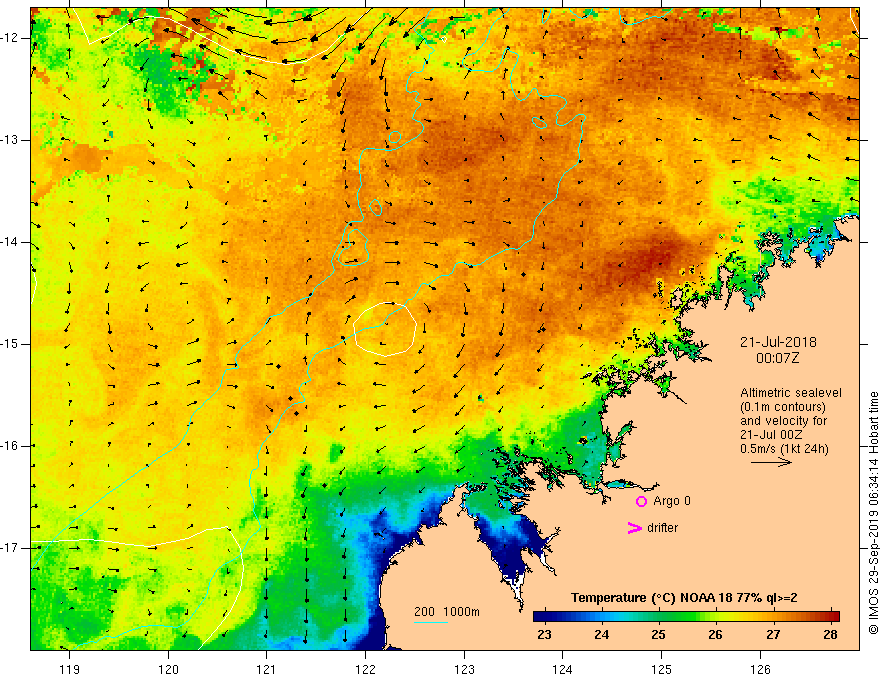This screenshot has height=680, width=880.
Task: Click the Temperature NOAA 18 colorbar title
Action: tap(684, 598)
